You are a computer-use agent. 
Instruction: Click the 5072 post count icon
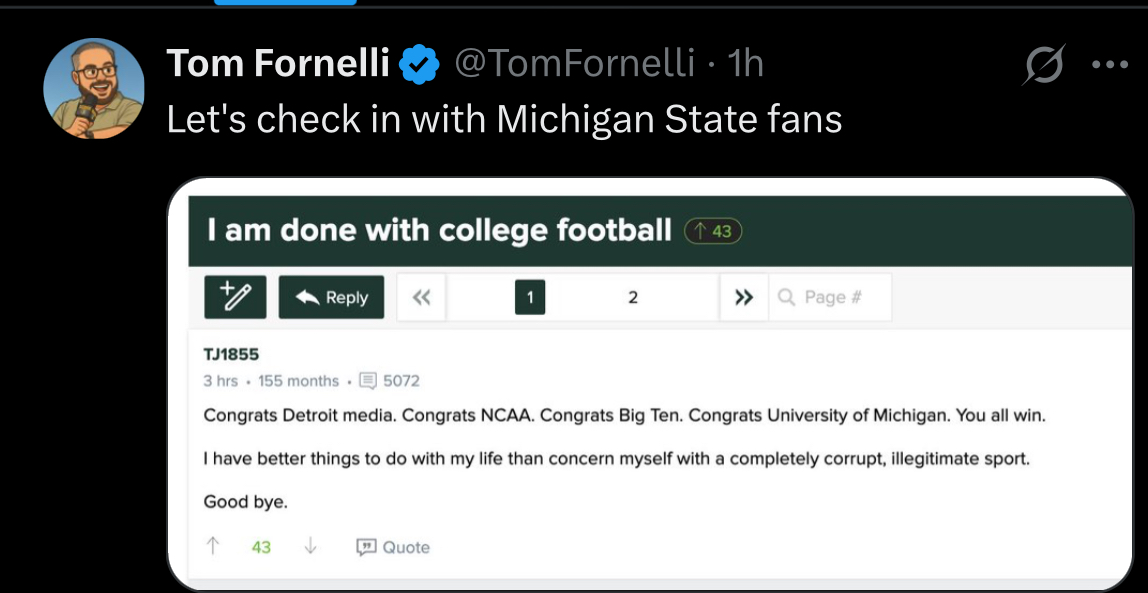pyautogui.click(x=368, y=381)
